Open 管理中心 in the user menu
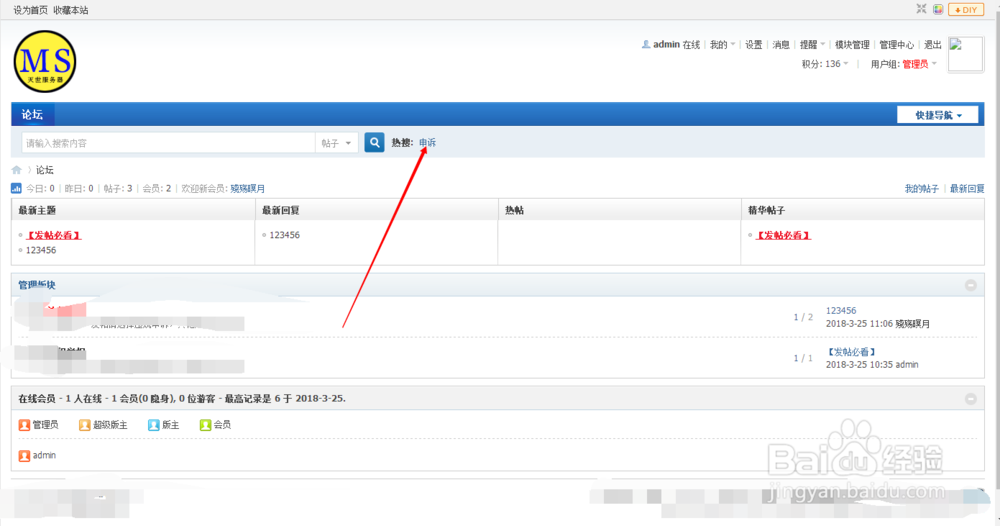Screen dimensions: 1000x526 (897, 45)
